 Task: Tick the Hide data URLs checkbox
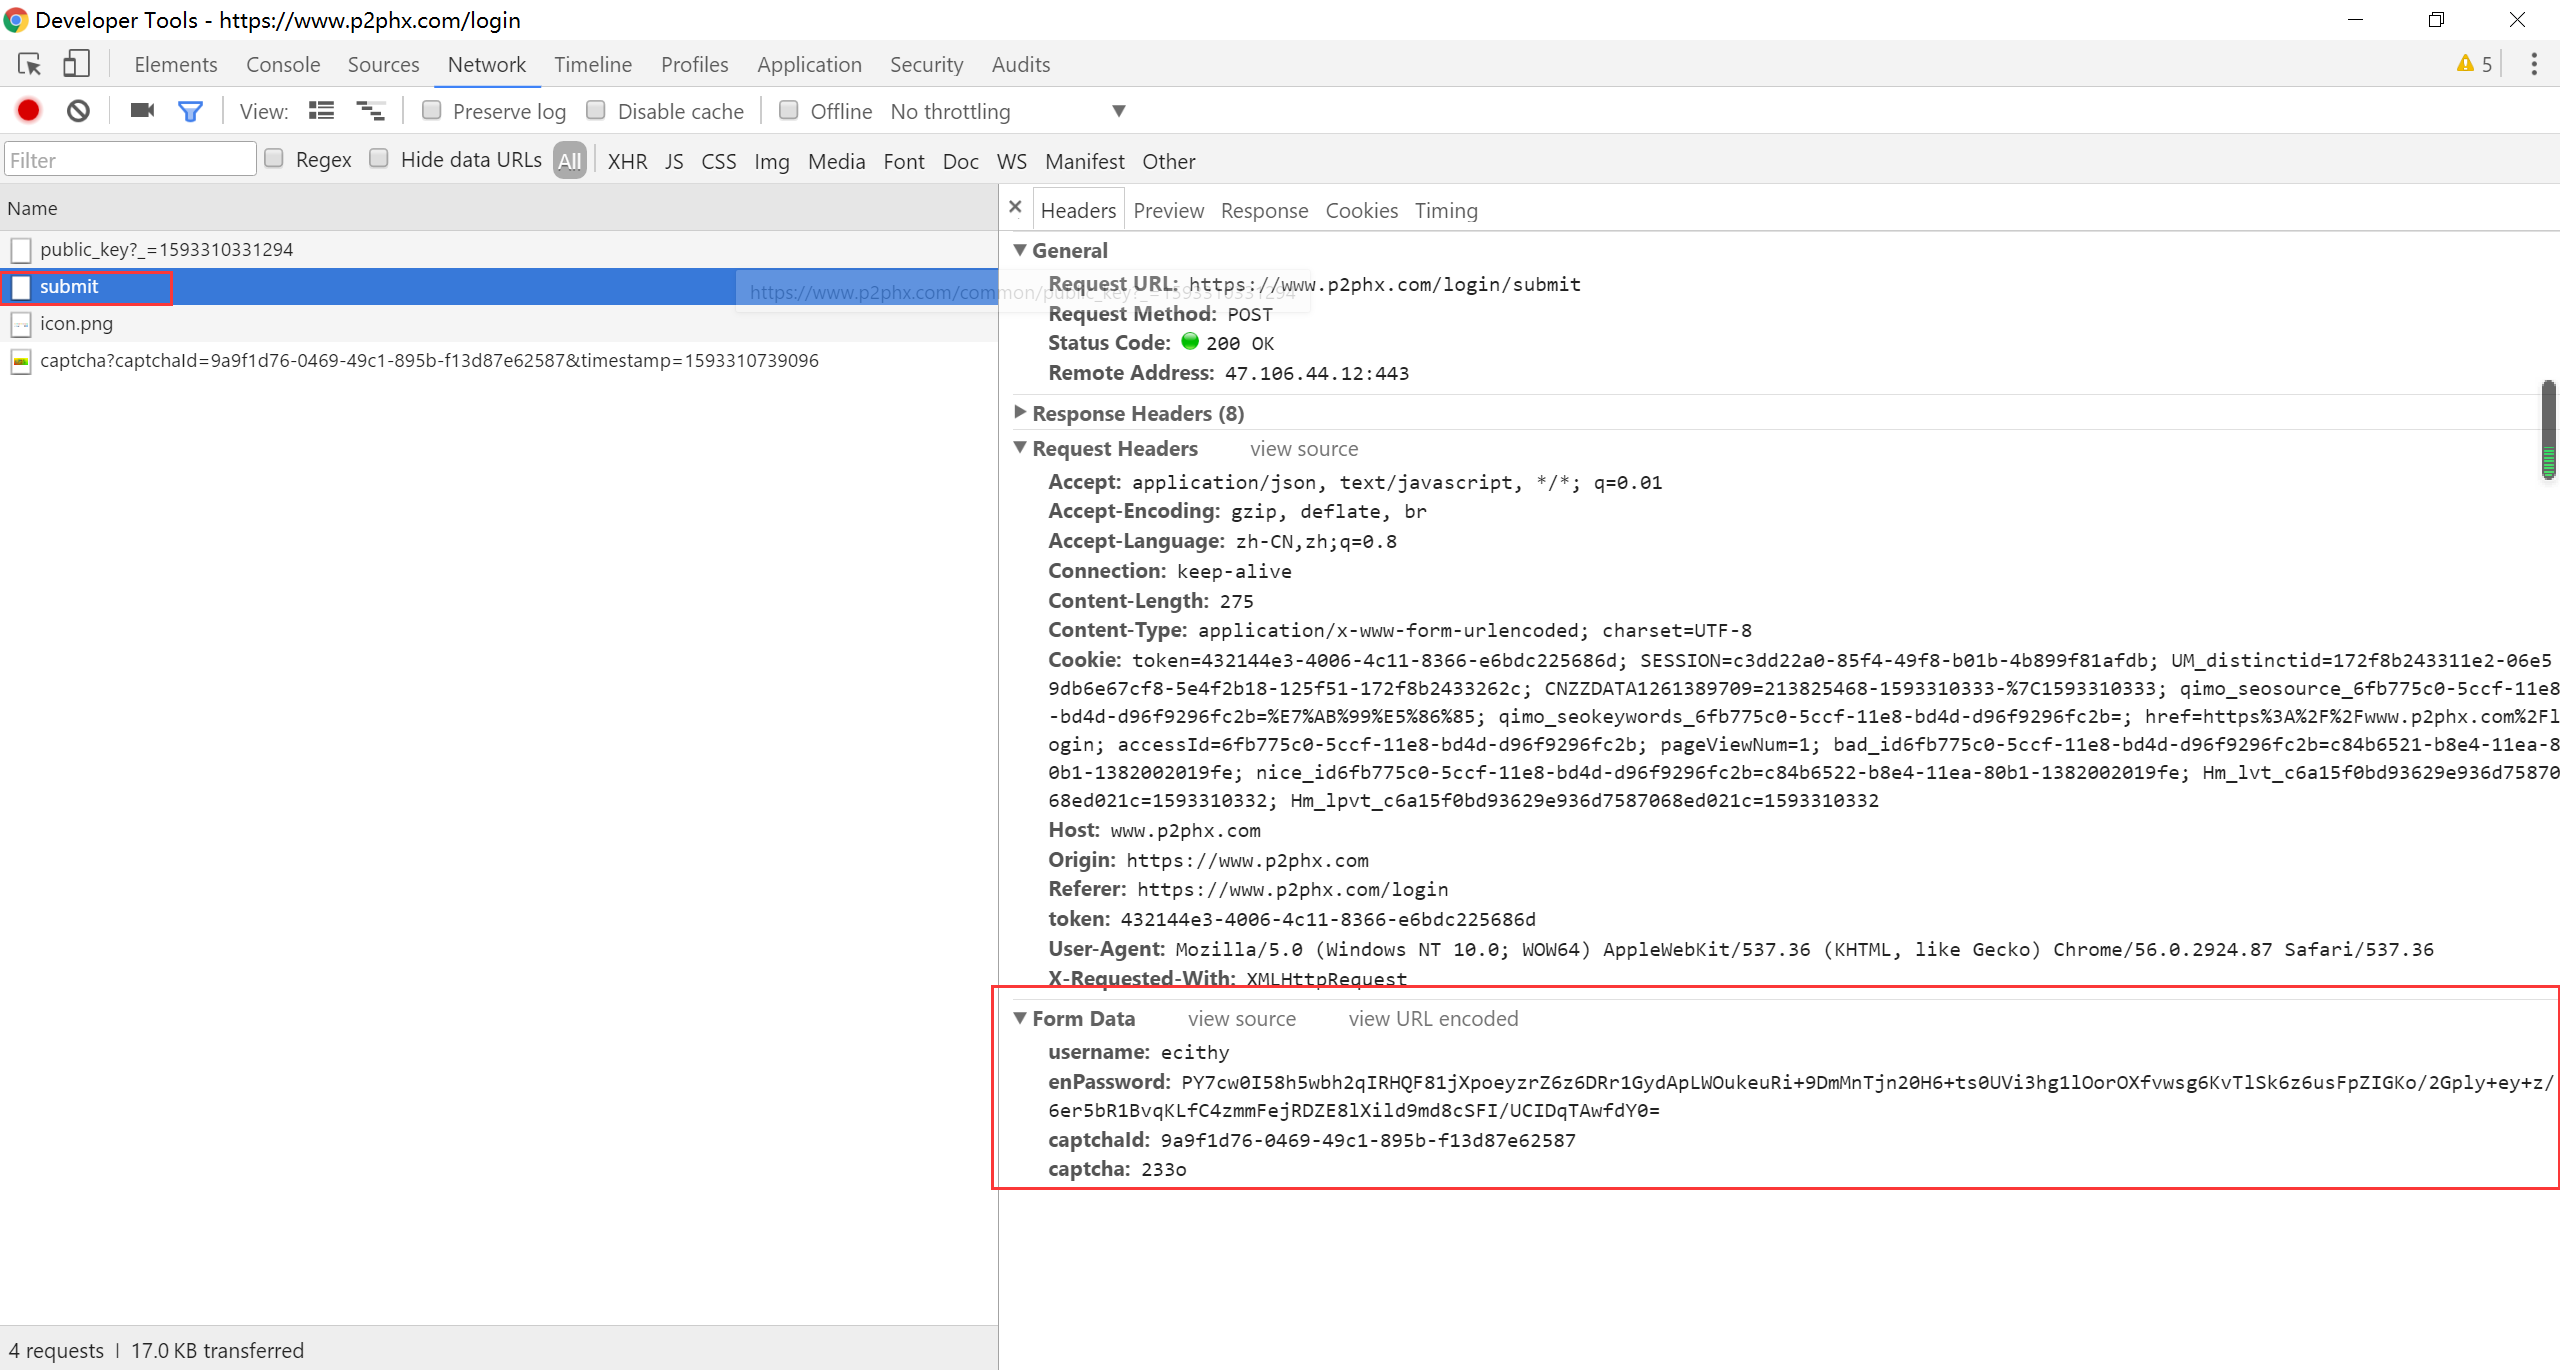coord(379,158)
